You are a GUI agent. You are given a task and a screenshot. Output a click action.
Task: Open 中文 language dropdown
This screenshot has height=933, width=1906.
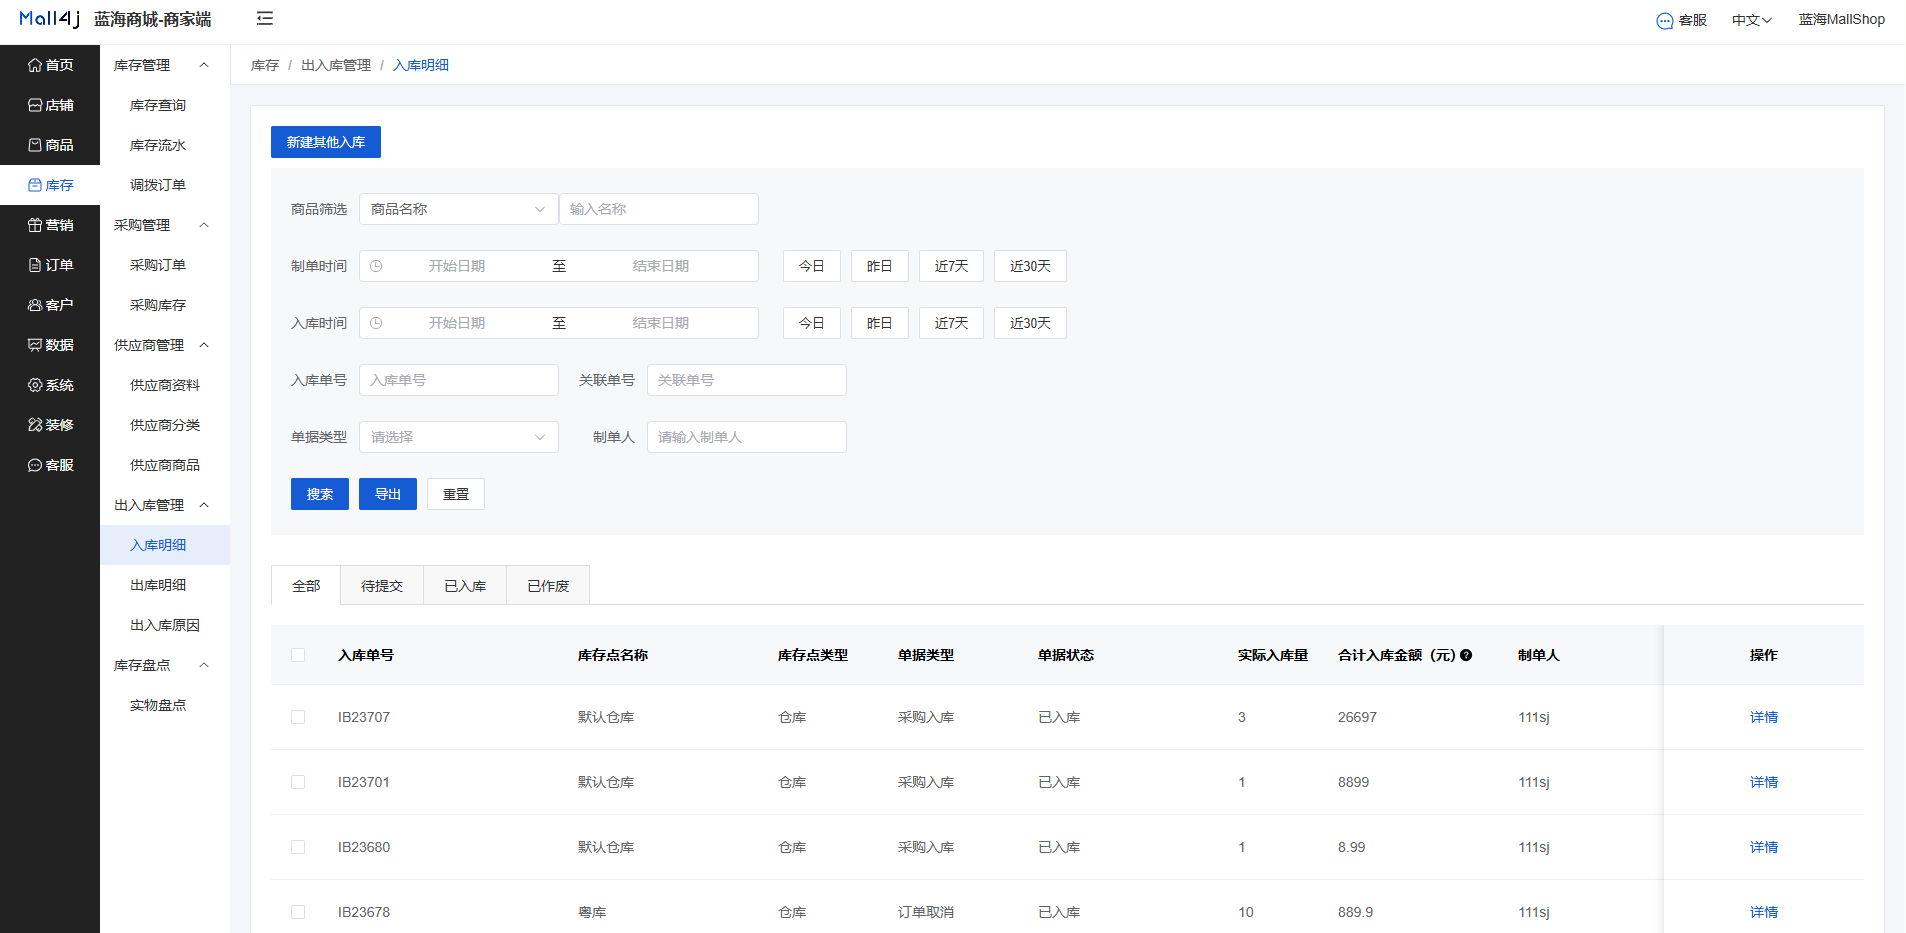coord(1752,20)
